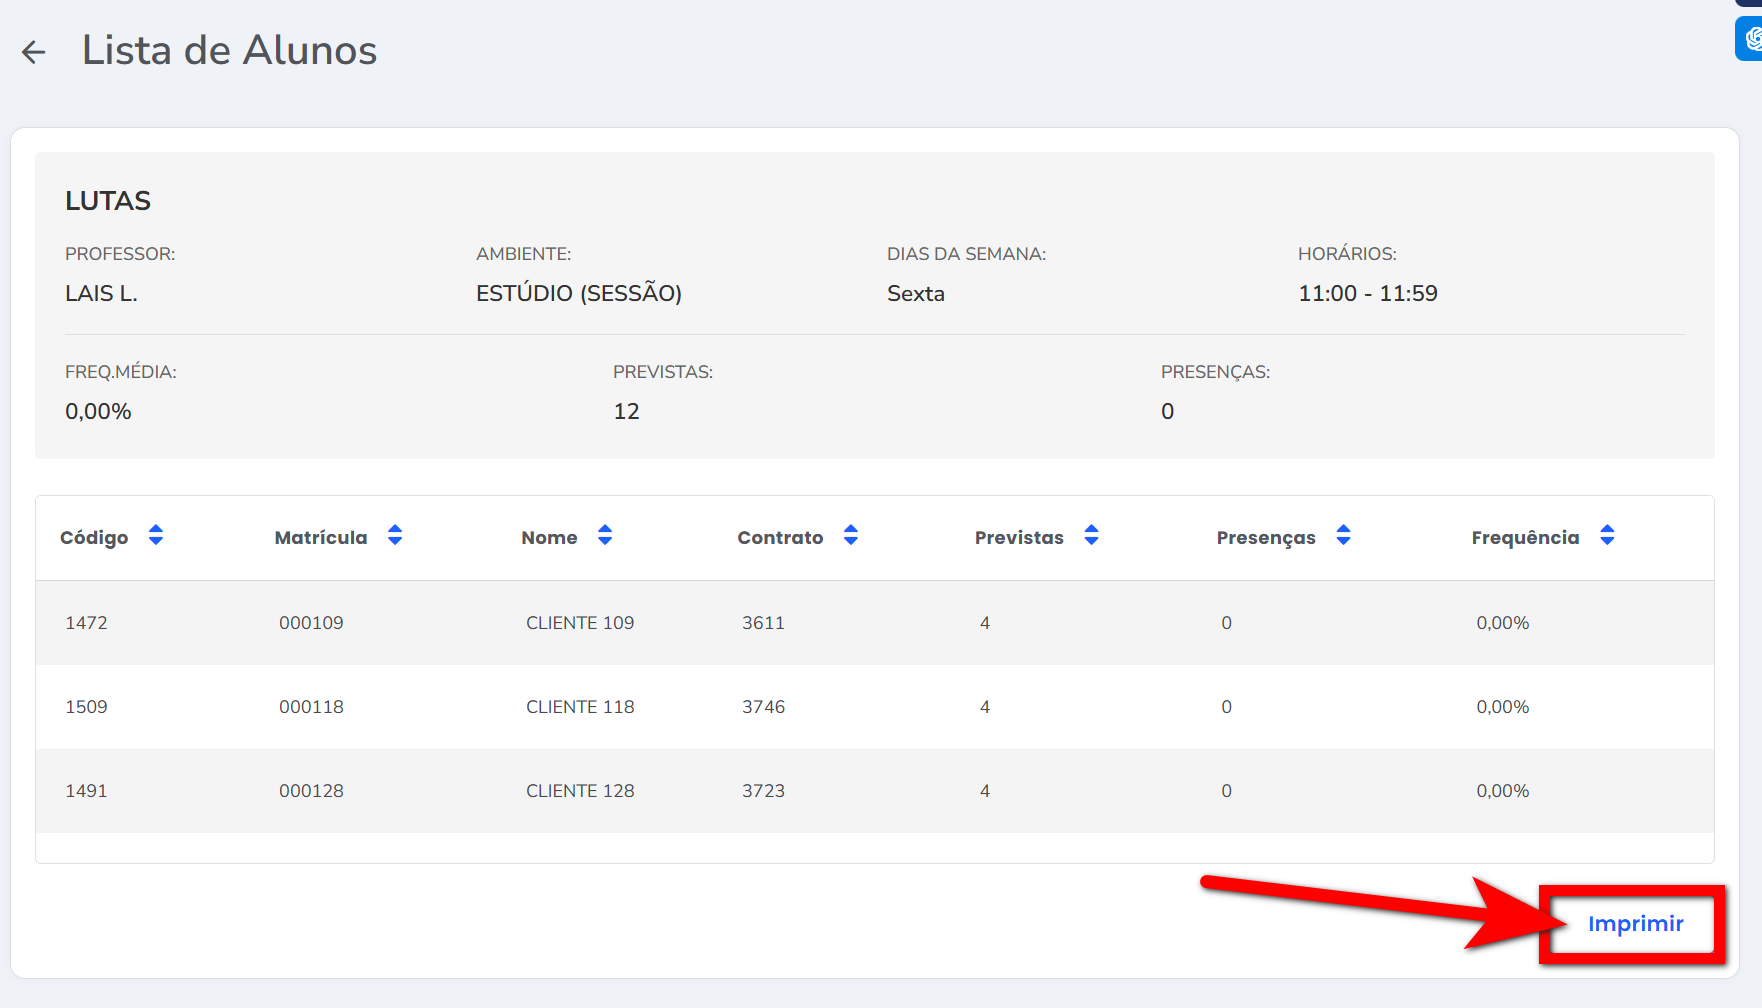Click contract number 3611

coord(763,623)
